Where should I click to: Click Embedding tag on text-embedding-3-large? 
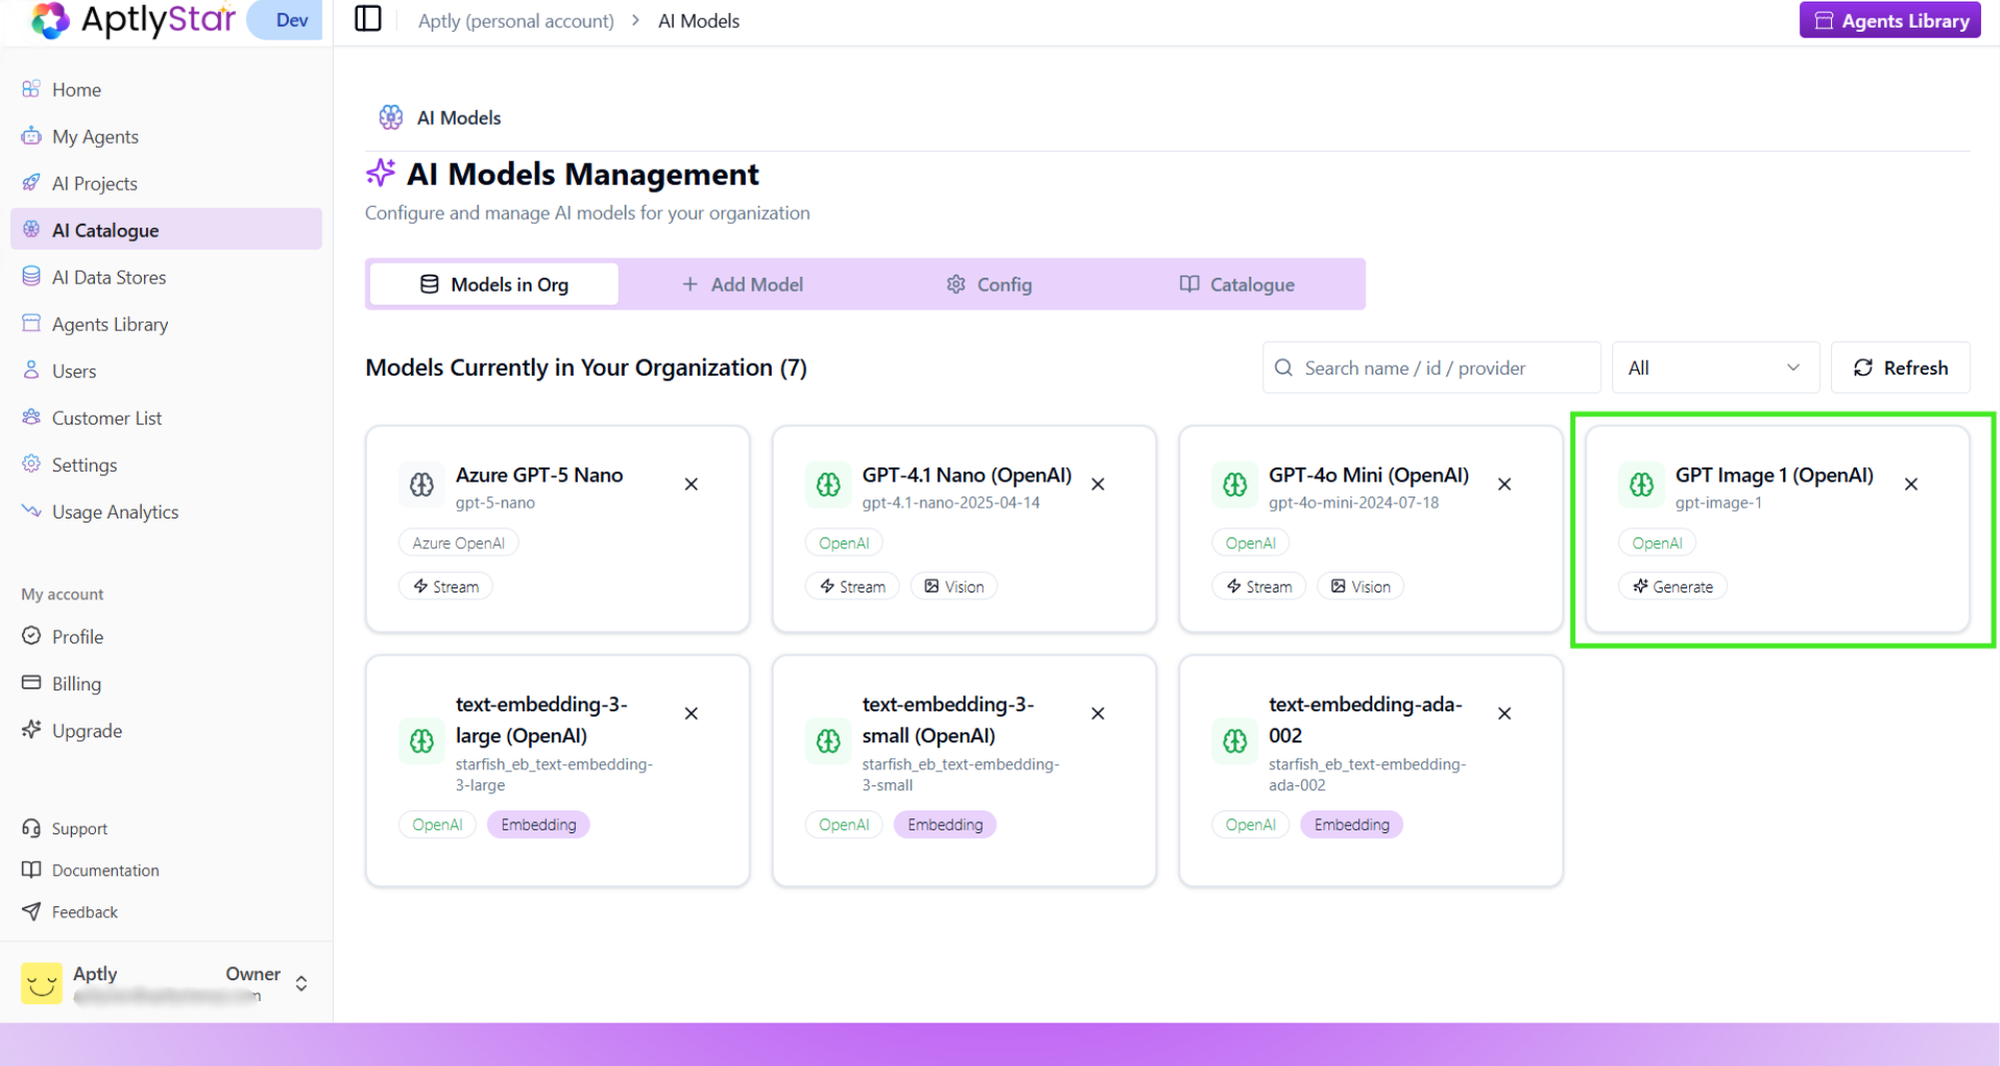click(539, 824)
